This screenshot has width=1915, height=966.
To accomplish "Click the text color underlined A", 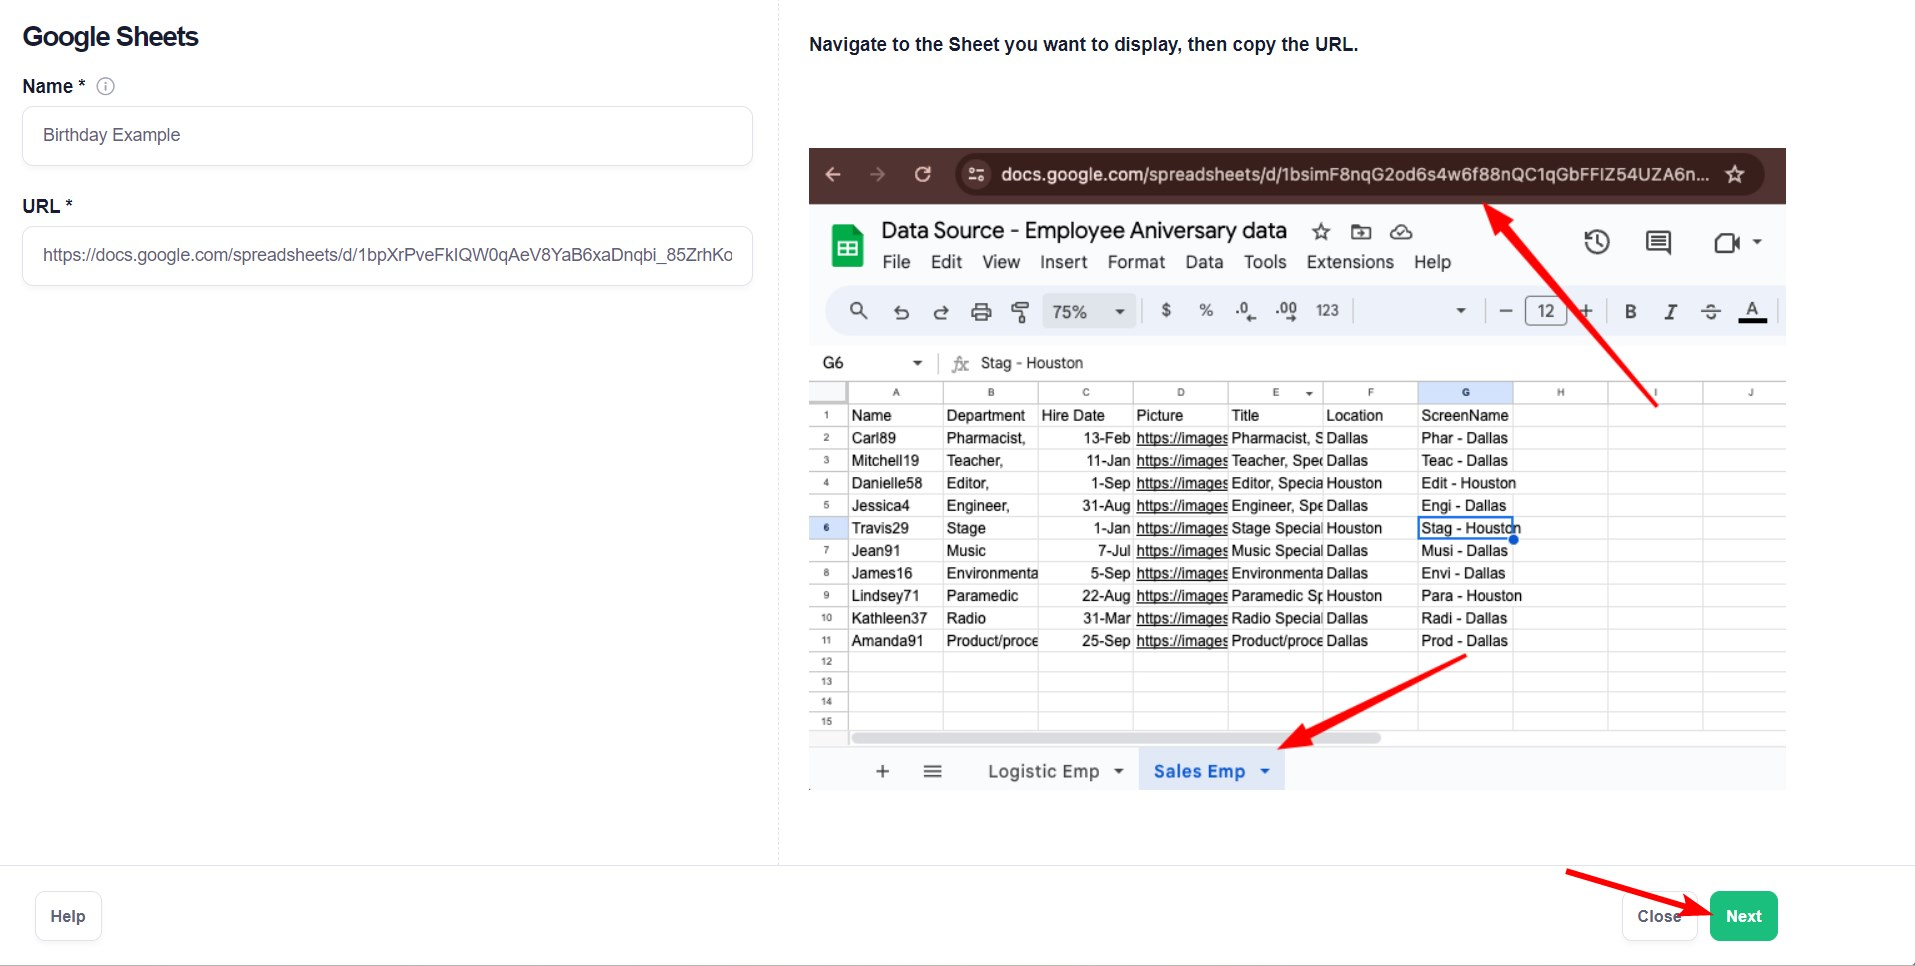I will (1752, 312).
